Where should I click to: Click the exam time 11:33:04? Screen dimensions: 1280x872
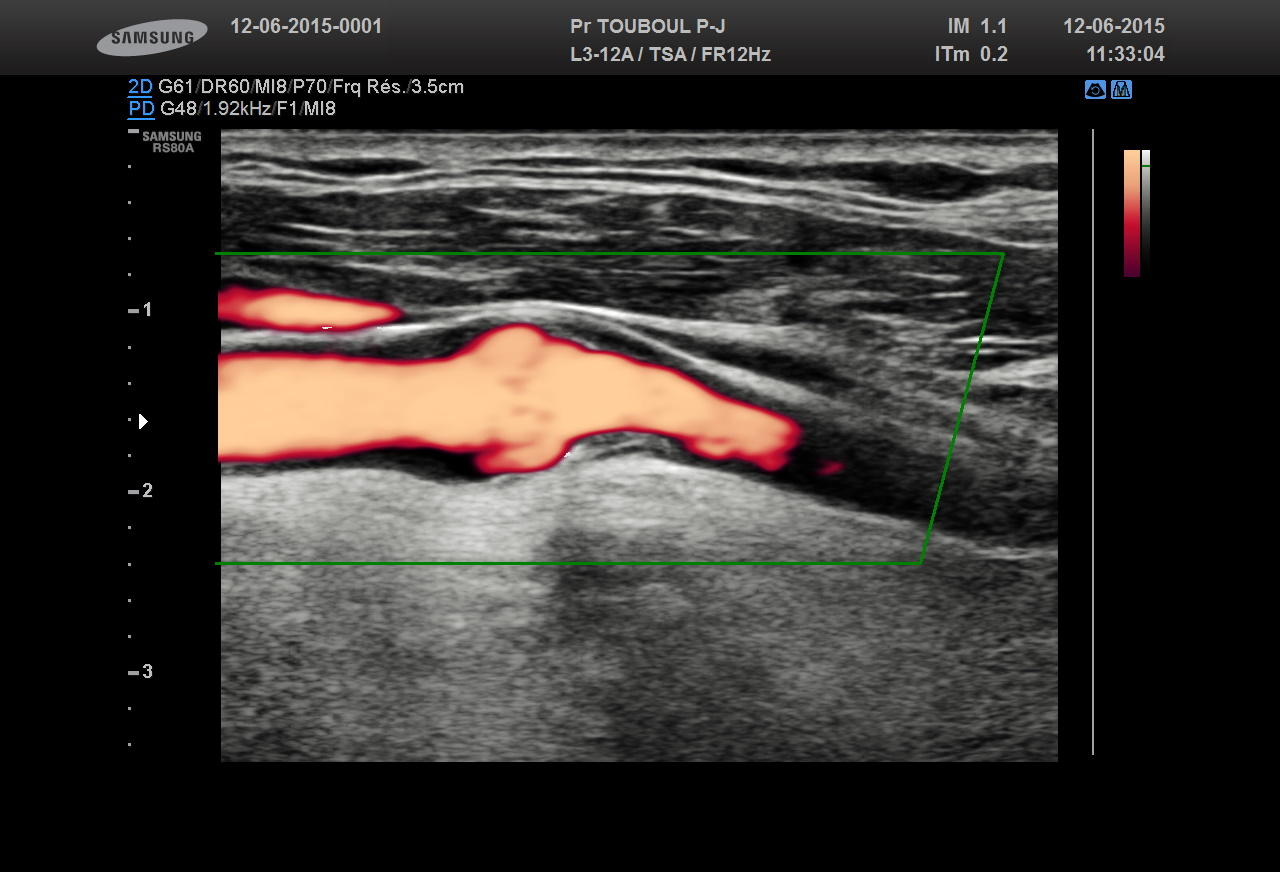point(1125,55)
